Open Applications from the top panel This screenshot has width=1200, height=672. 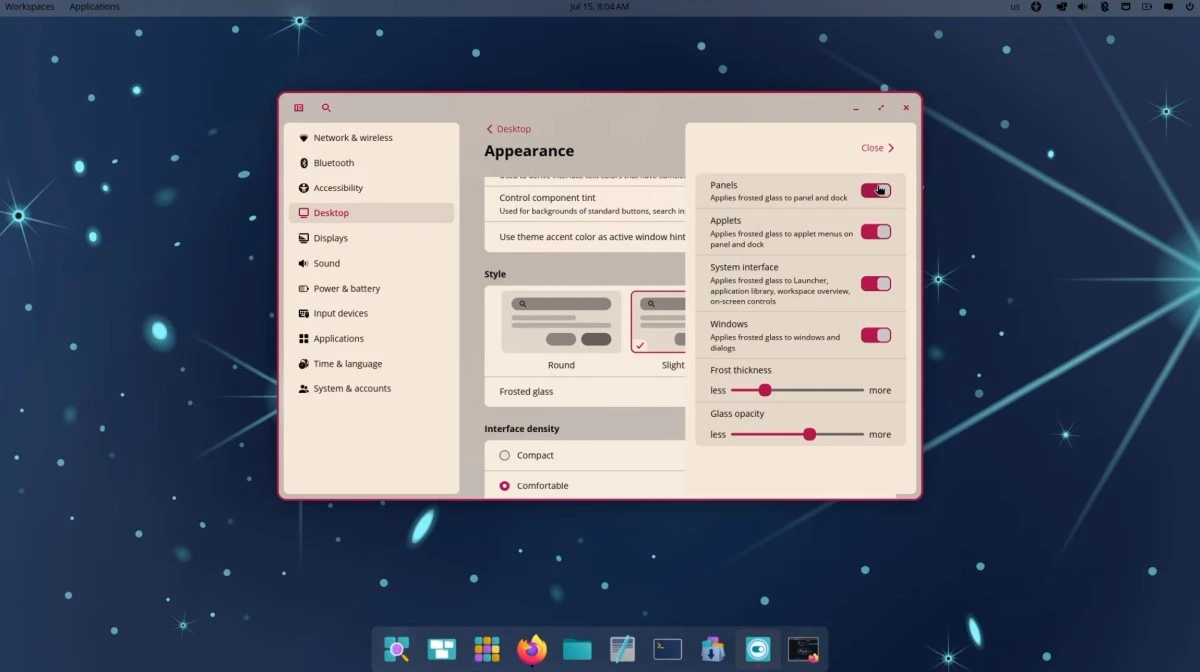click(x=94, y=7)
